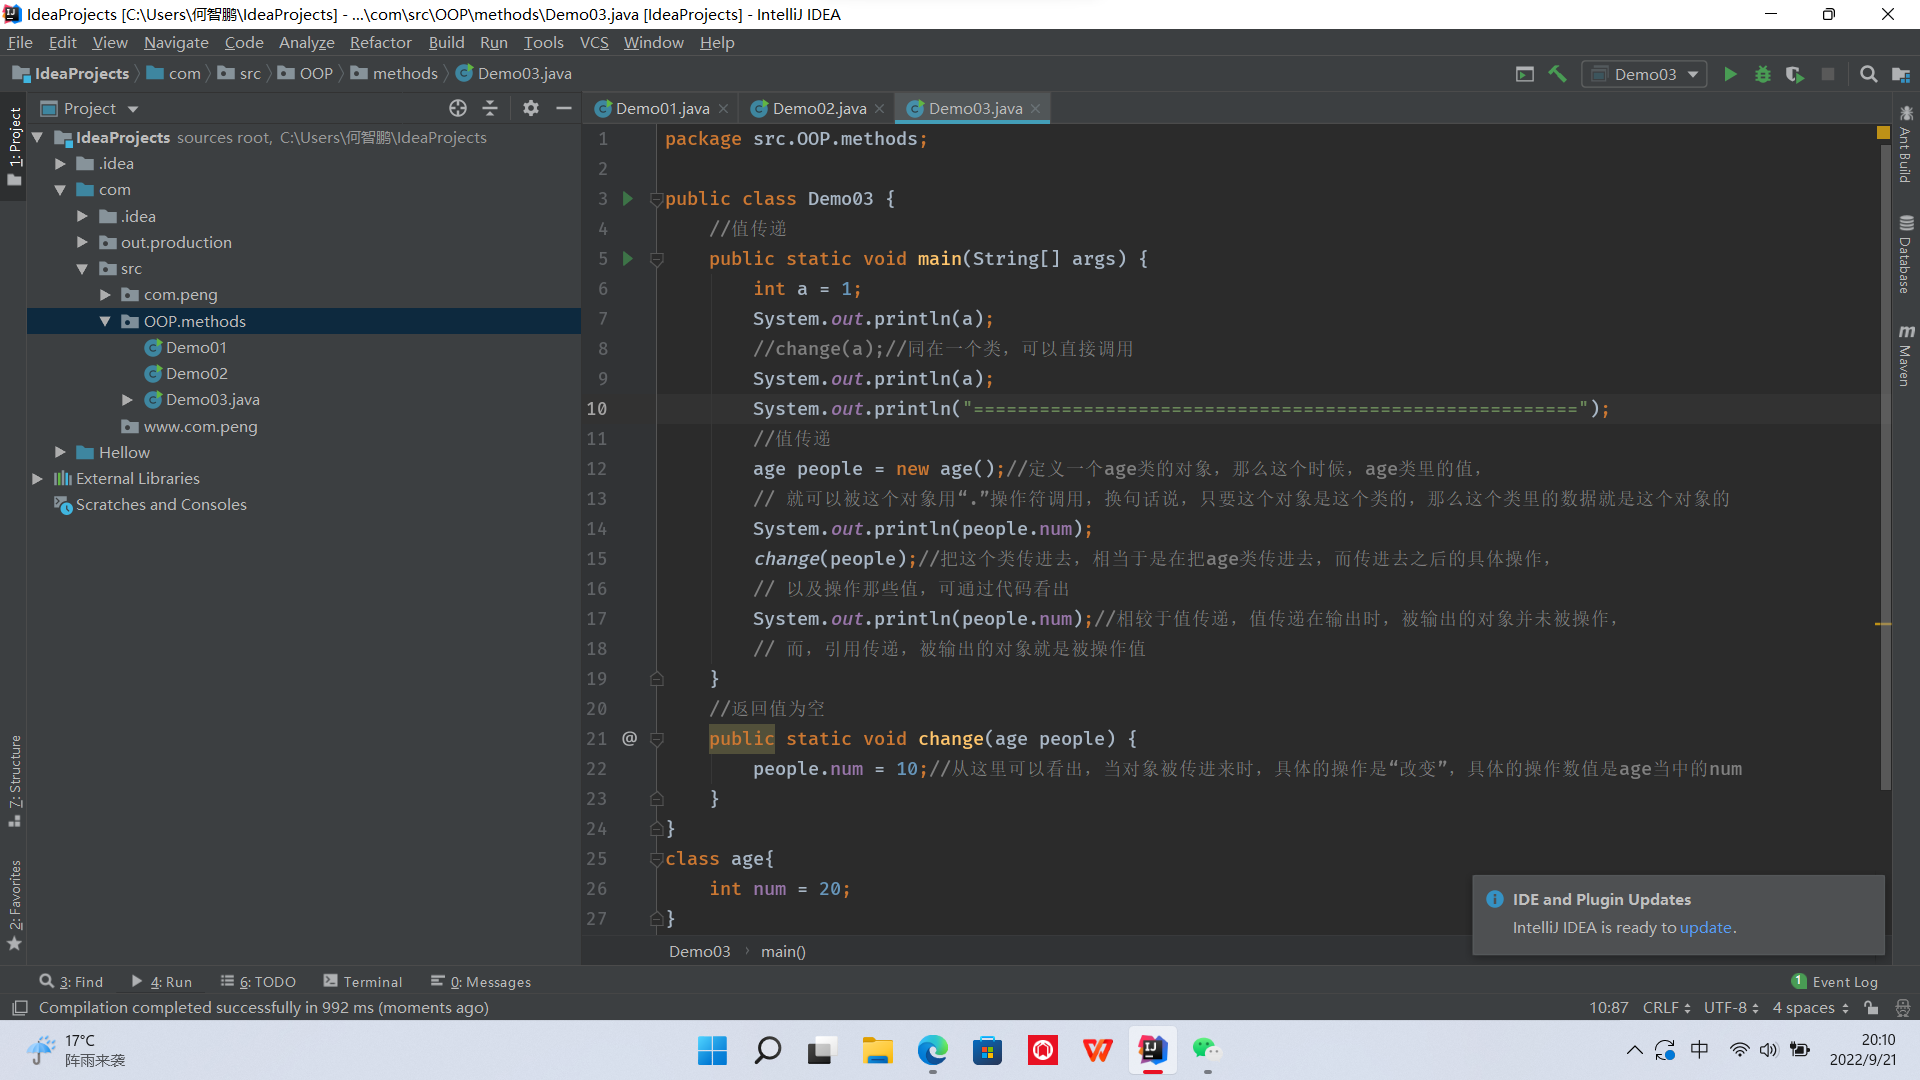
Task: Toggle the read-only lock icon in status bar
Action: 1871,1008
